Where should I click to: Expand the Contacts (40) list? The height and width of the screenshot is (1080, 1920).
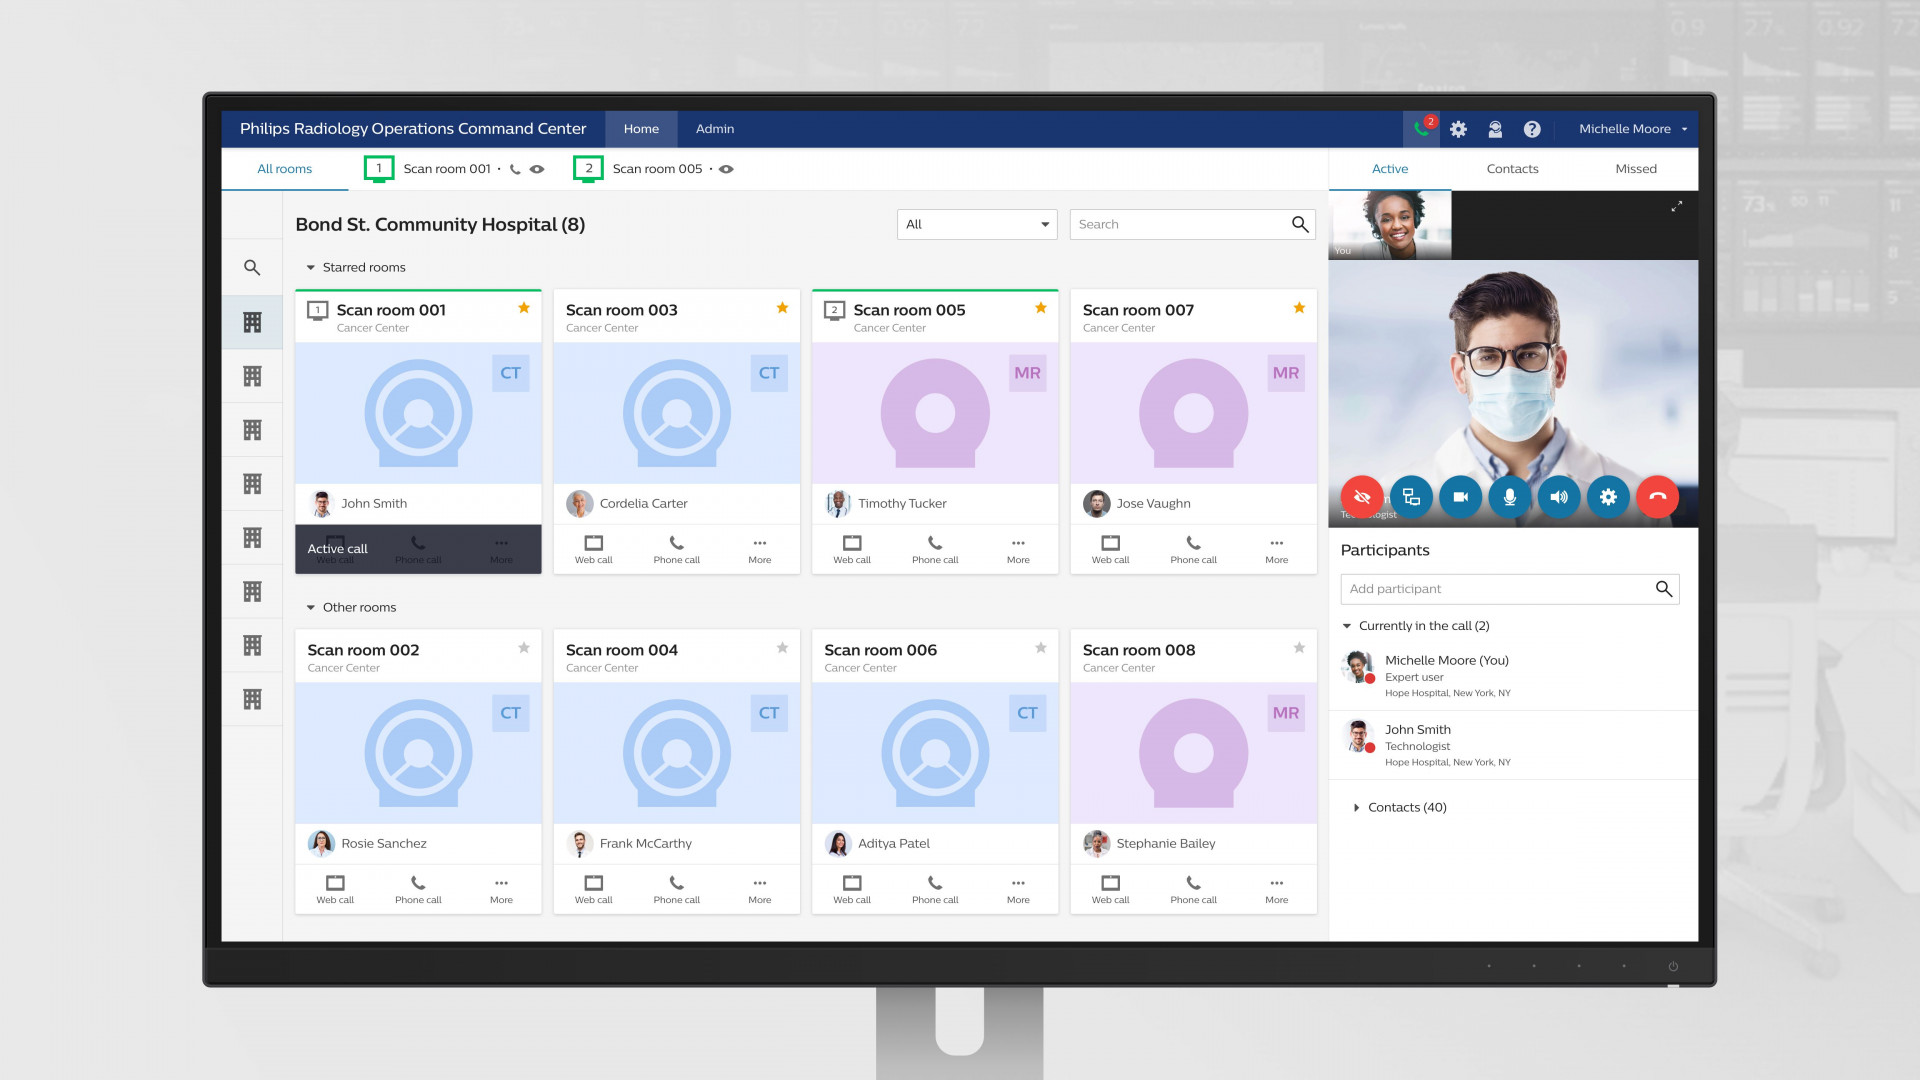[x=1356, y=808]
